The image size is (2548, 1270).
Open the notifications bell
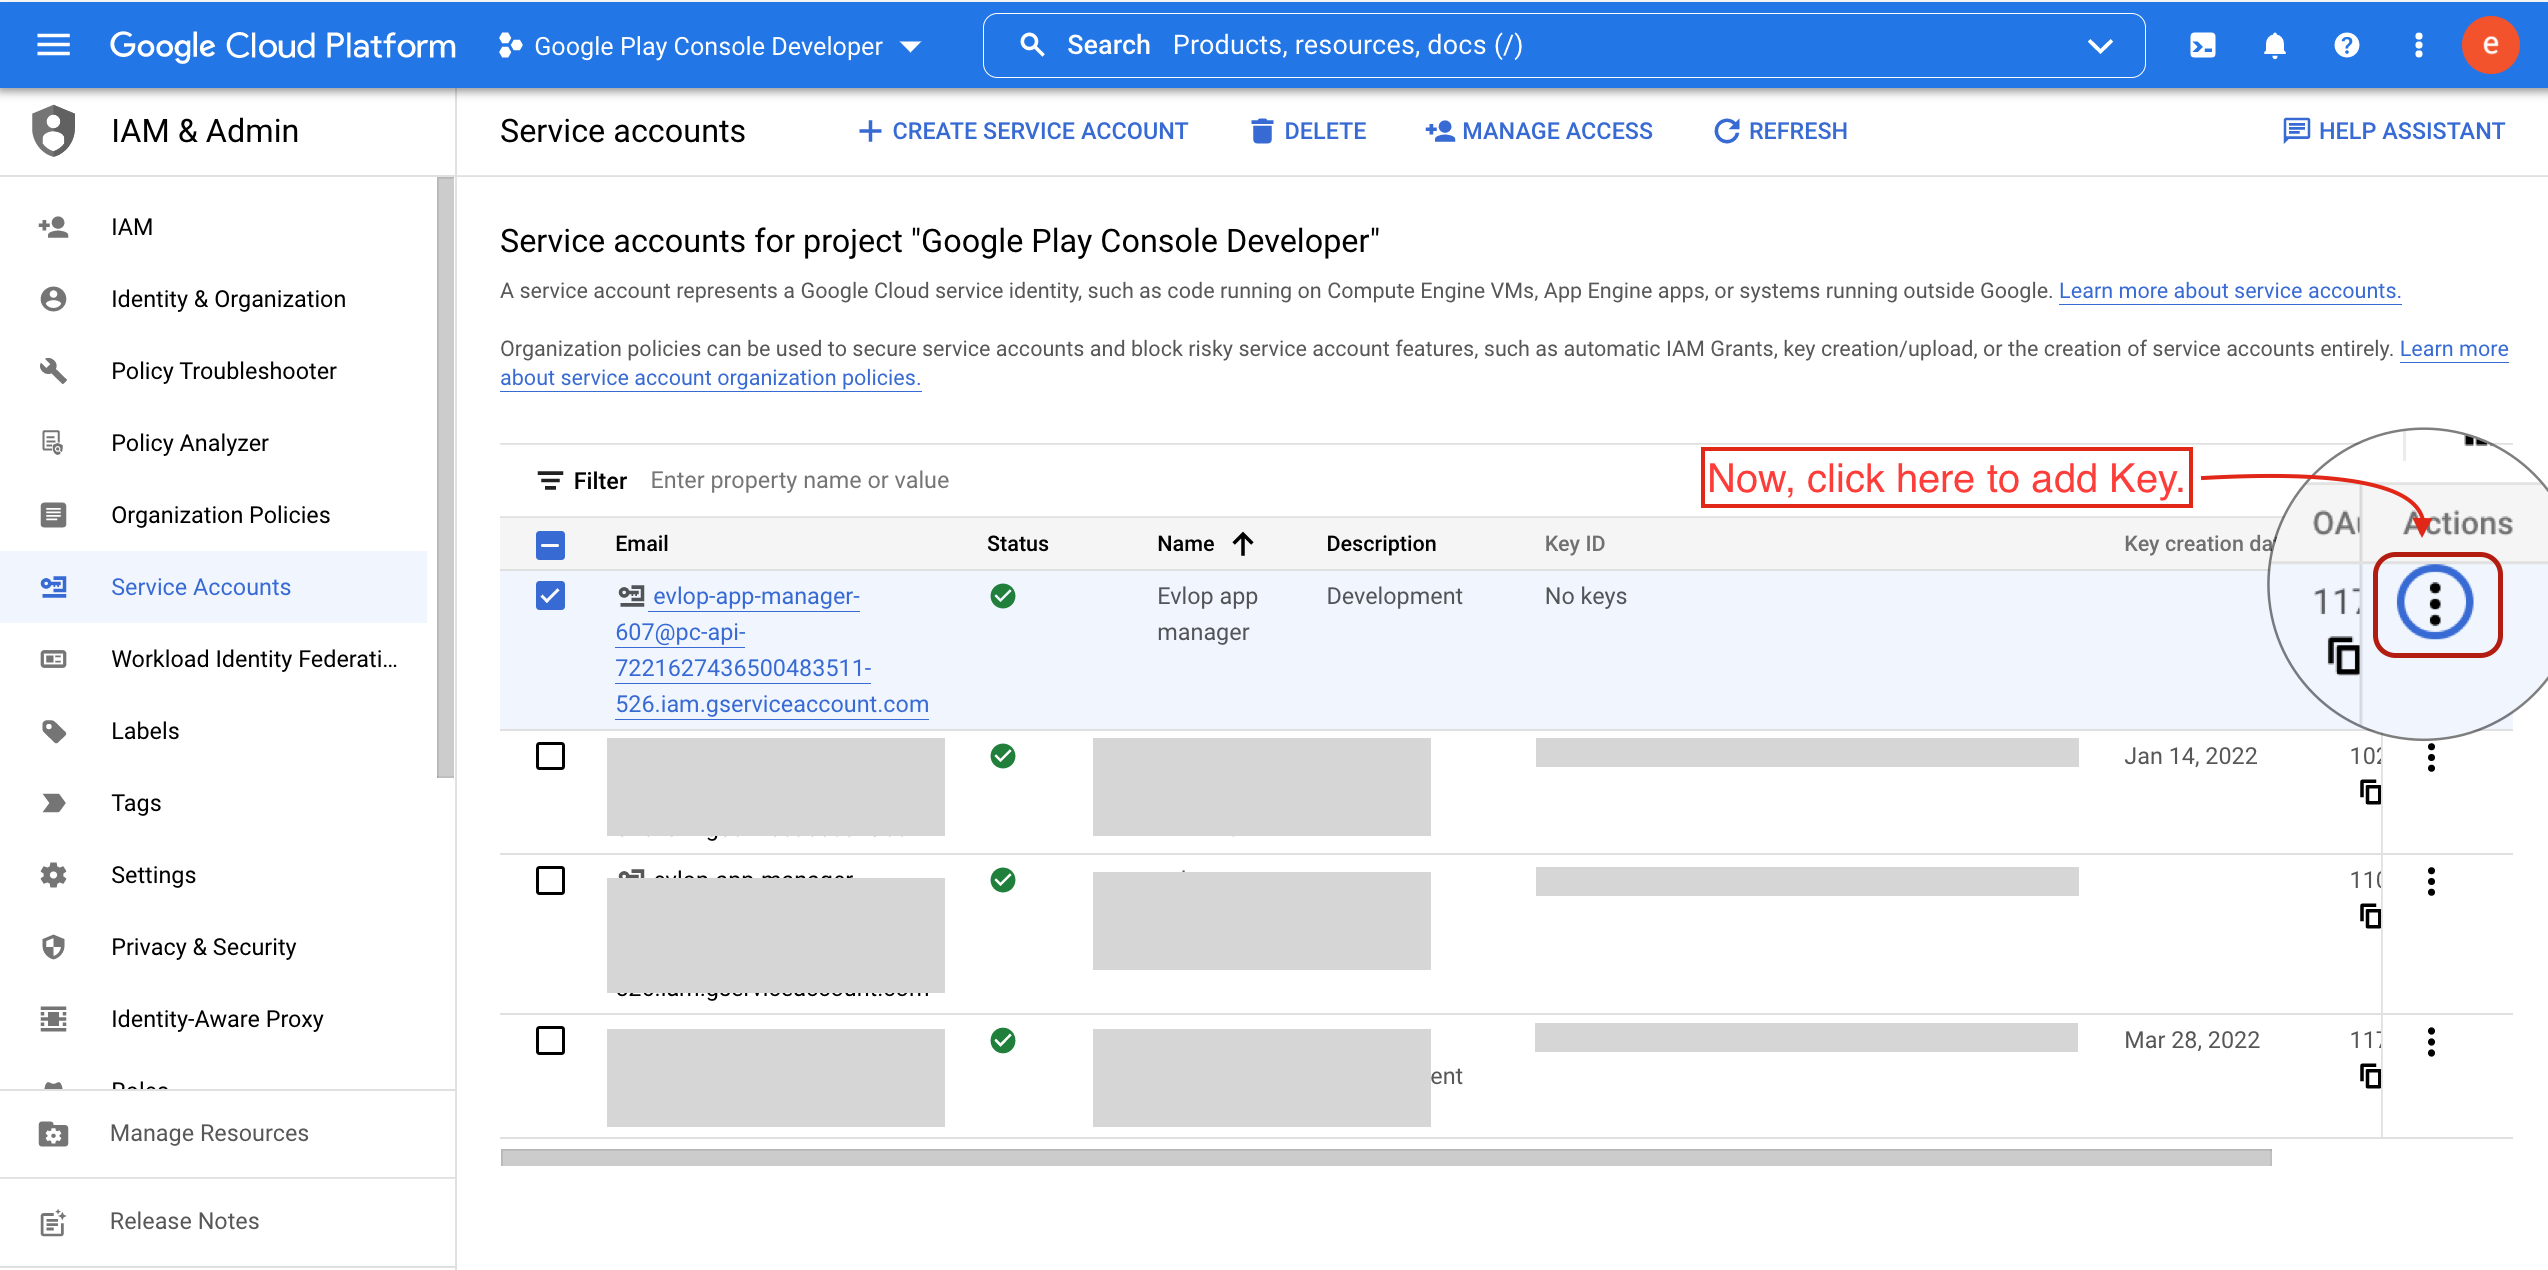[x=2274, y=45]
